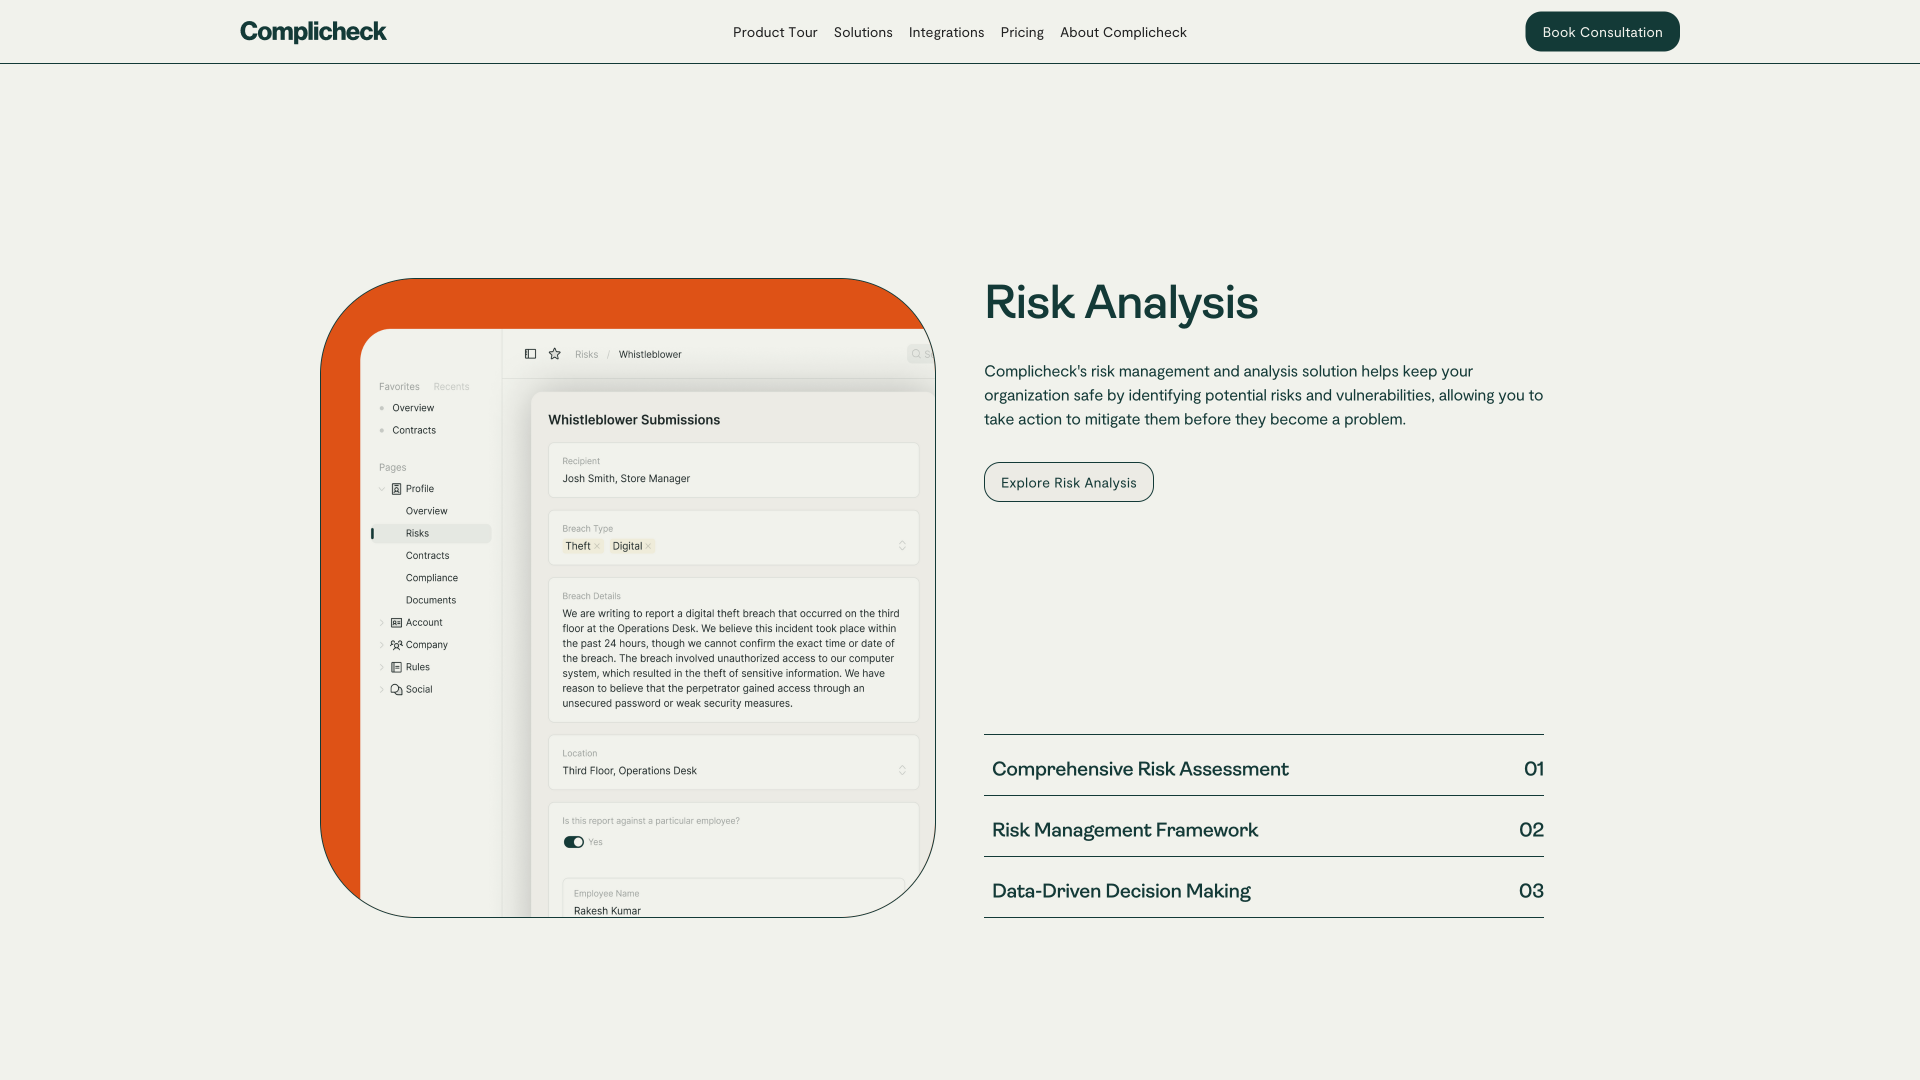Toggle the particular employee switch
The height and width of the screenshot is (1080, 1920).
pyautogui.click(x=573, y=842)
